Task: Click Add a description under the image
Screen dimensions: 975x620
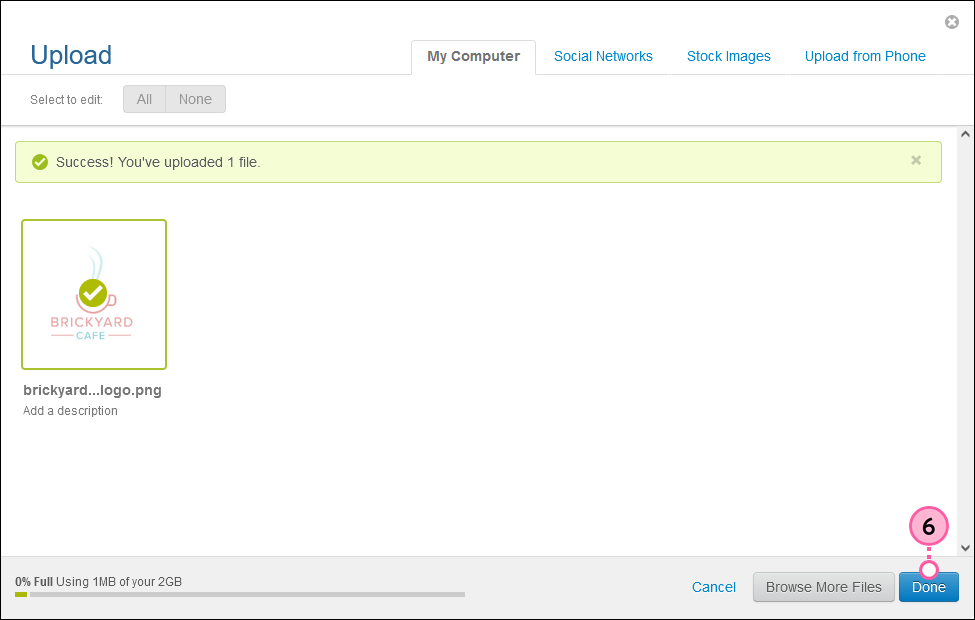Action: coord(70,411)
